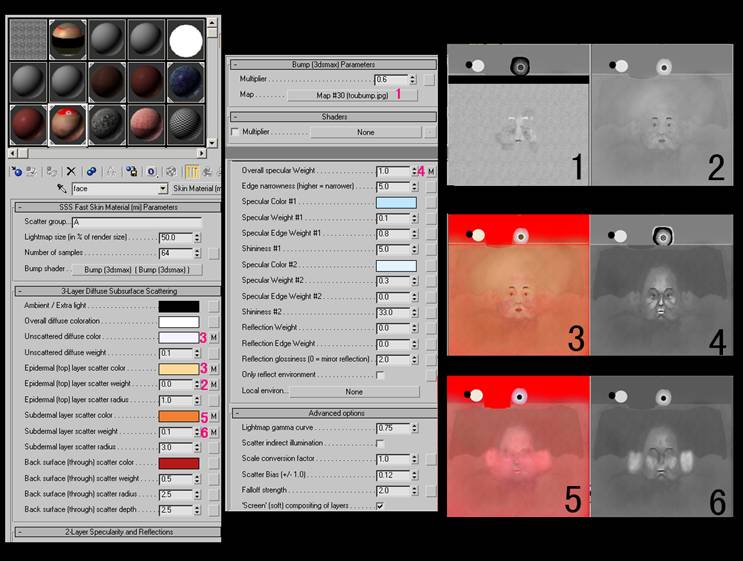Check Only reflect environment box
Viewport: 743px width, 561px height.
(x=379, y=375)
